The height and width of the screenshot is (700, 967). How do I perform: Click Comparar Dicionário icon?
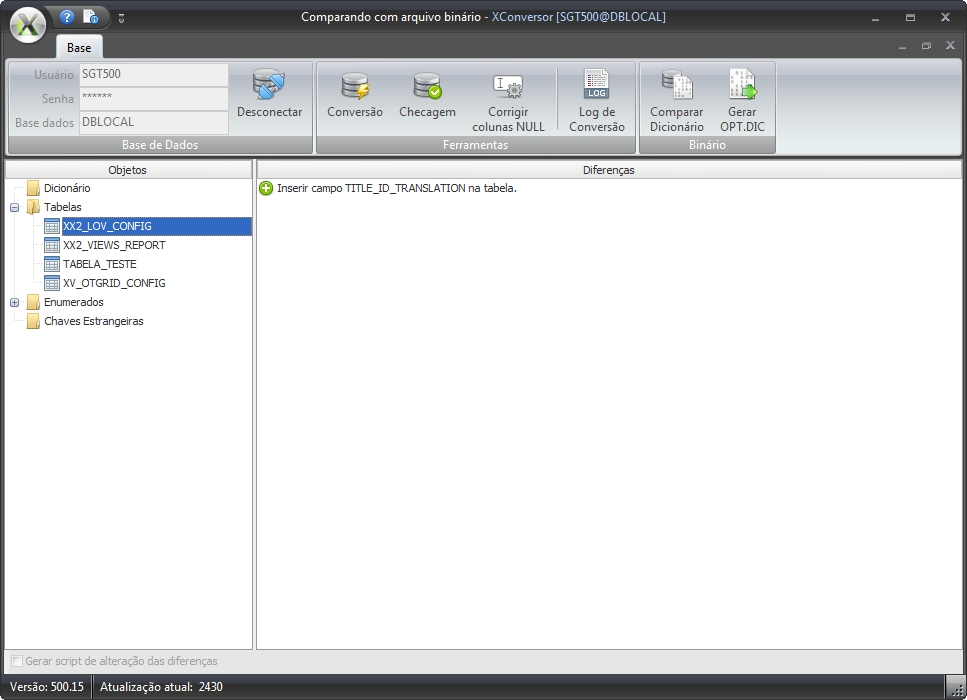676,87
